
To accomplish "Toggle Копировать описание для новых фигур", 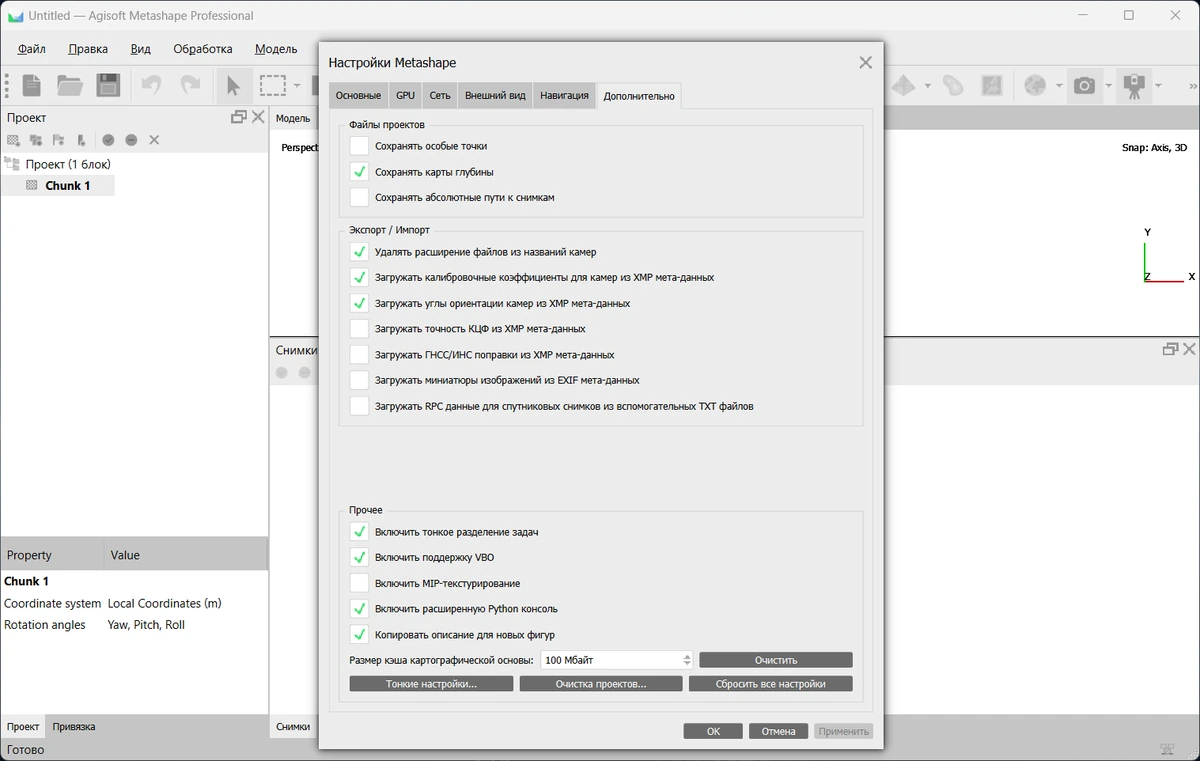I will pos(359,634).
